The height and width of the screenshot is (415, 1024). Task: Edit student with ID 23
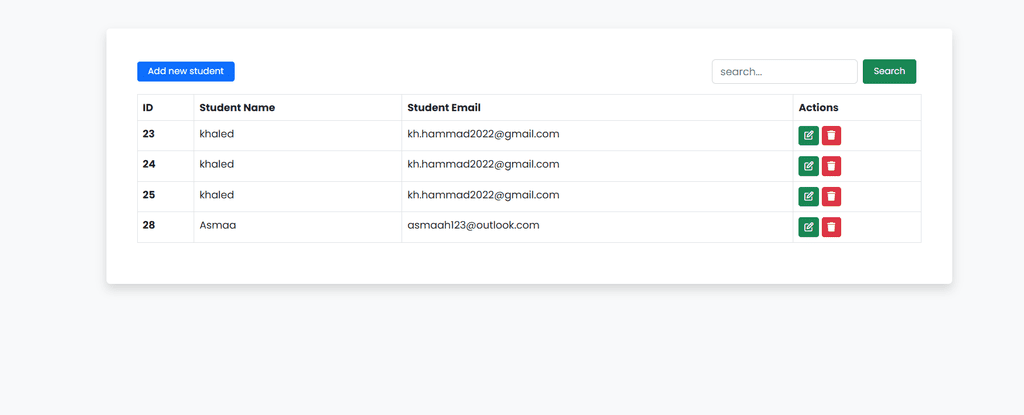808,135
